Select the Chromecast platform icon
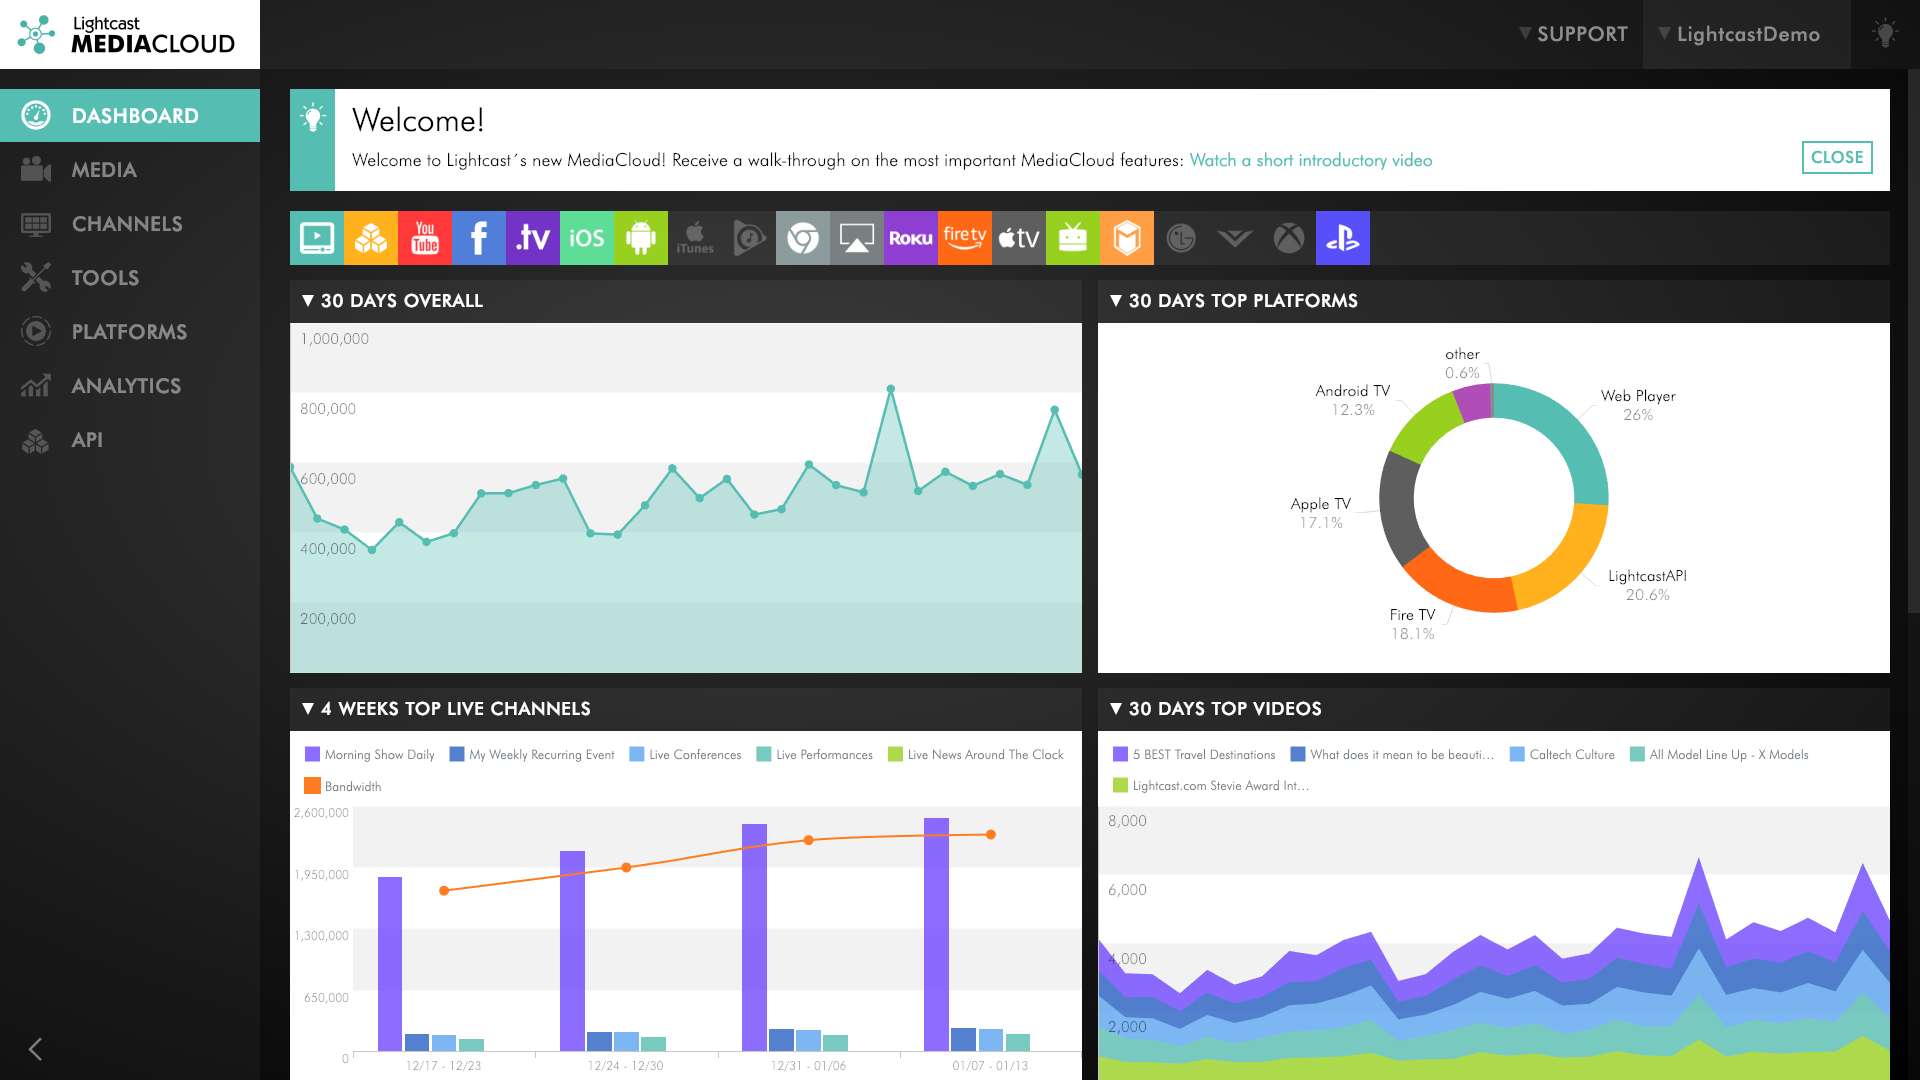This screenshot has width=1920, height=1080. click(802, 238)
